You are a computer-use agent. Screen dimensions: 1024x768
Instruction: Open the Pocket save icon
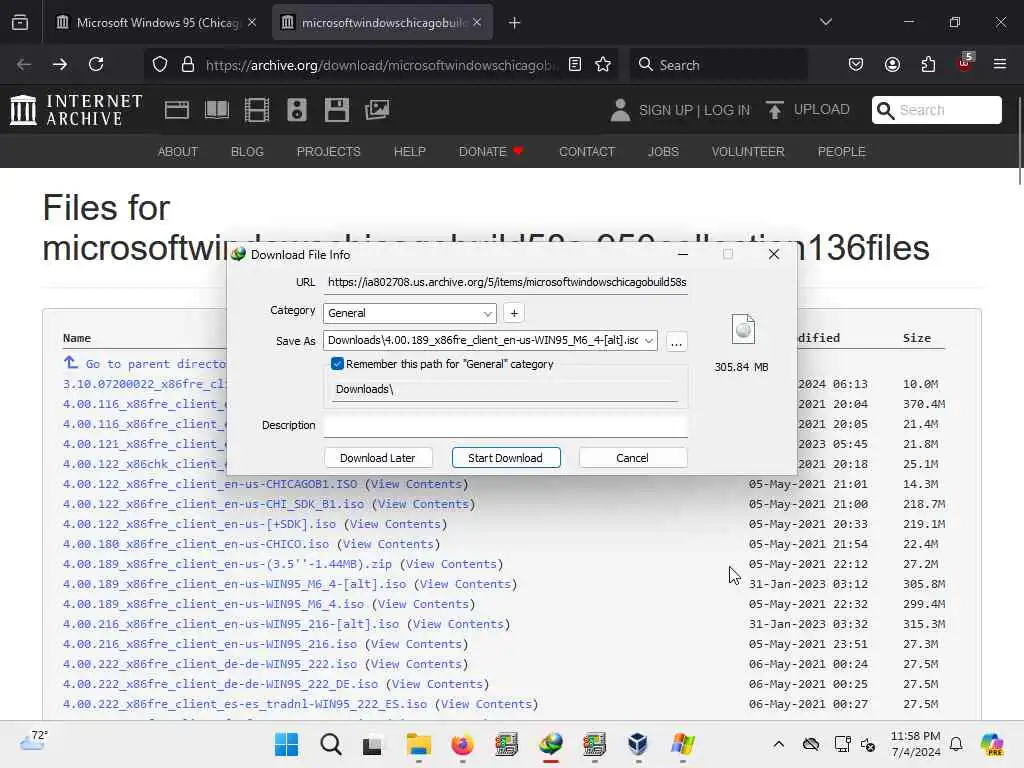click(x=856, y=64)
